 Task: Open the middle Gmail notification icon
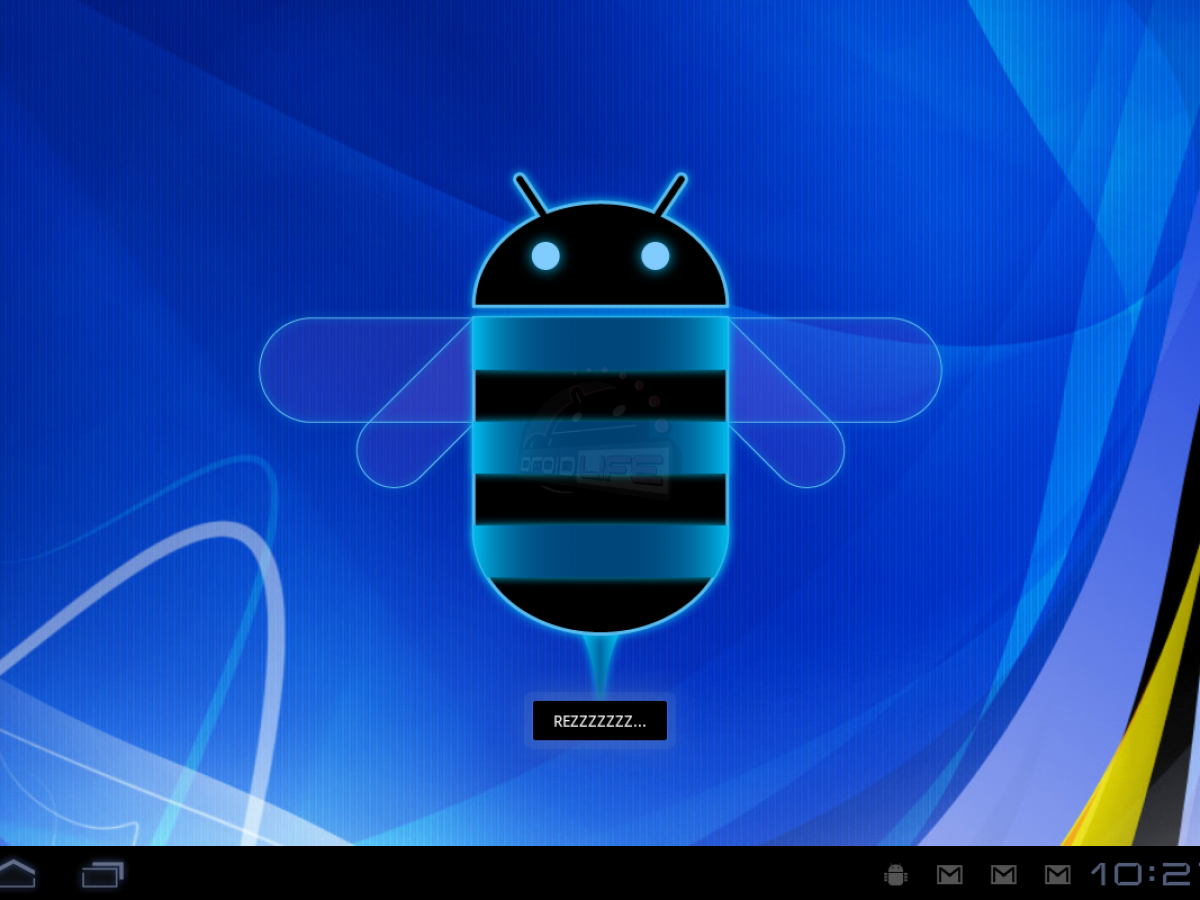pos(1003,875)
